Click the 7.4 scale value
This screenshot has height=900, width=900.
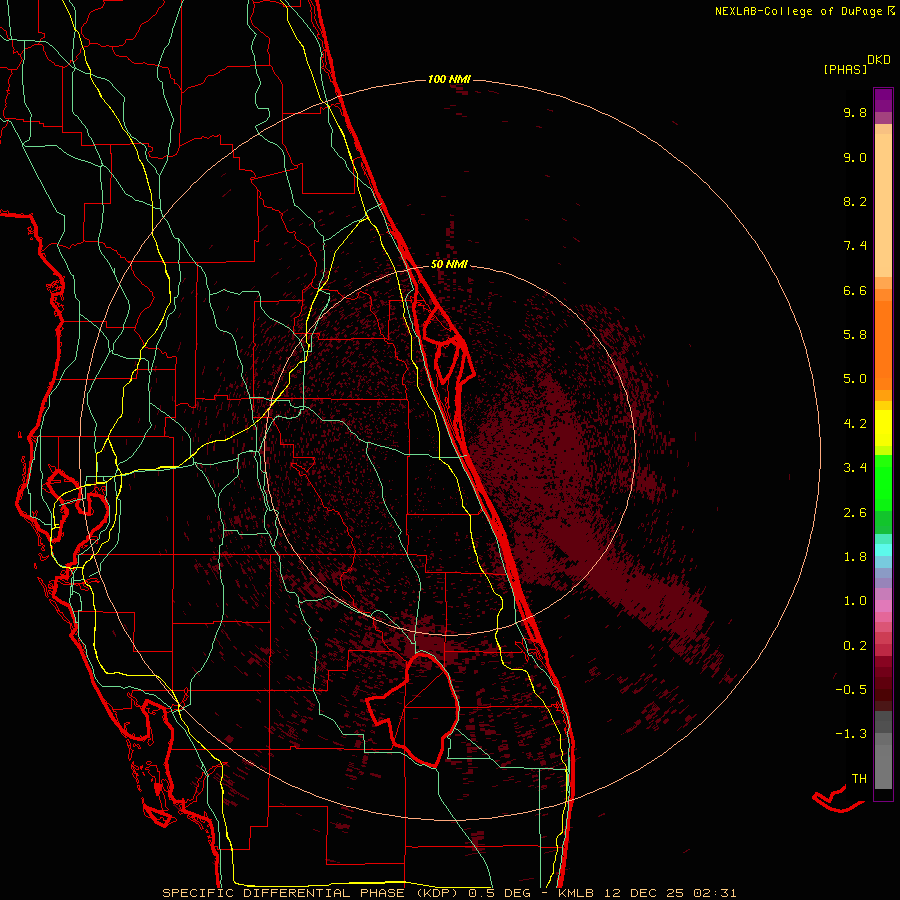855,246
